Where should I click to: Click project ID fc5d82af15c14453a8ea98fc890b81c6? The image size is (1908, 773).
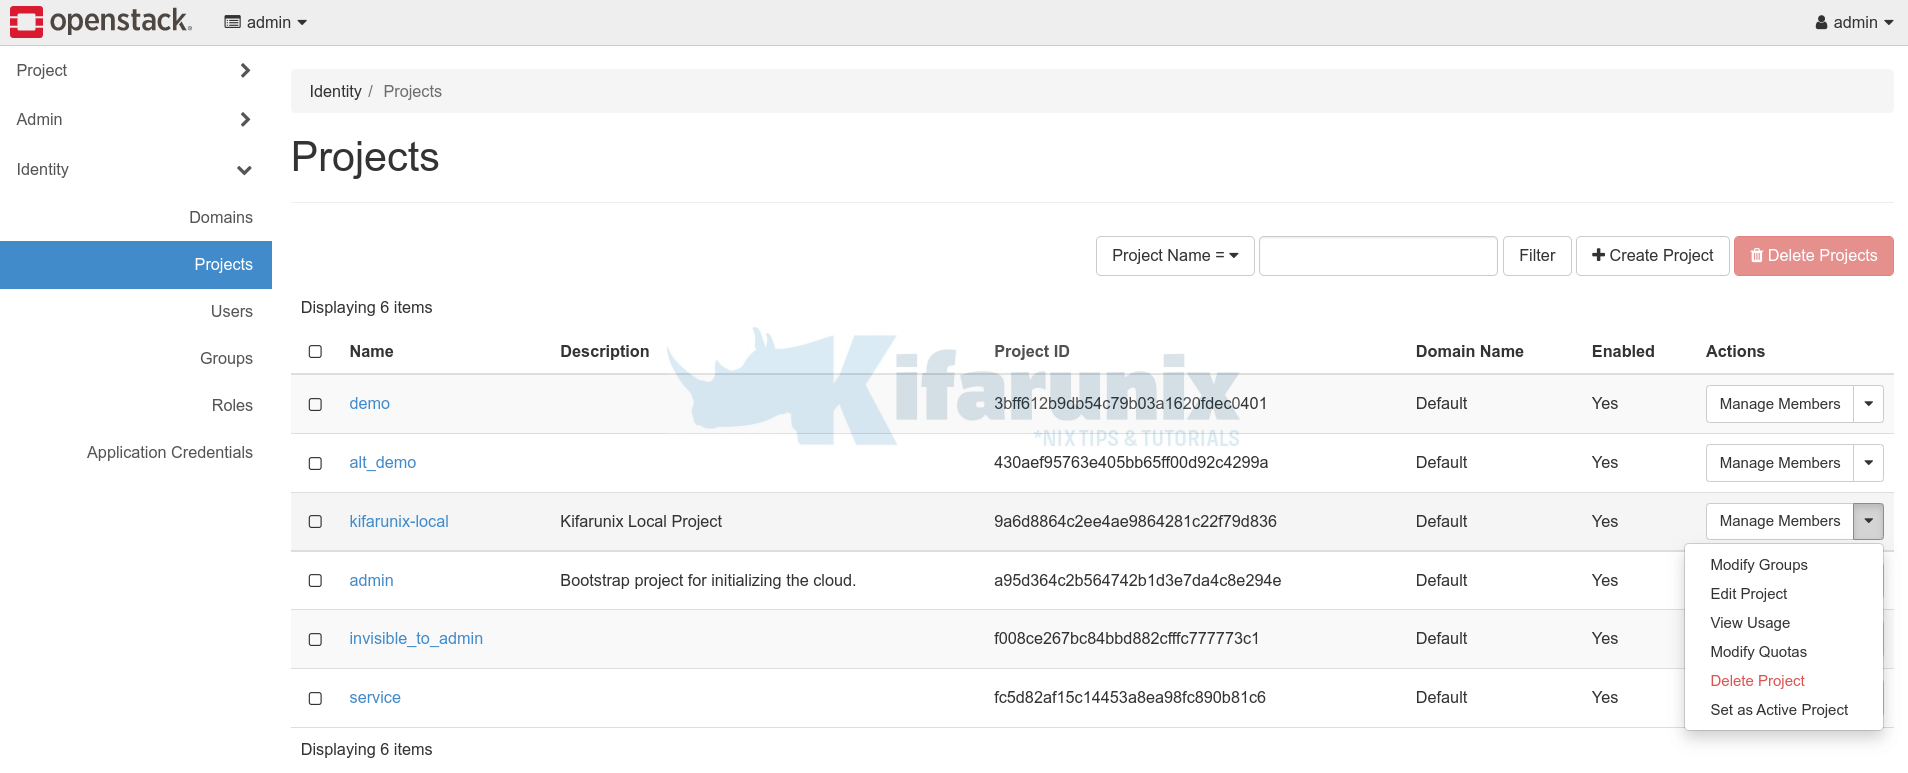tap(1130, 697)
